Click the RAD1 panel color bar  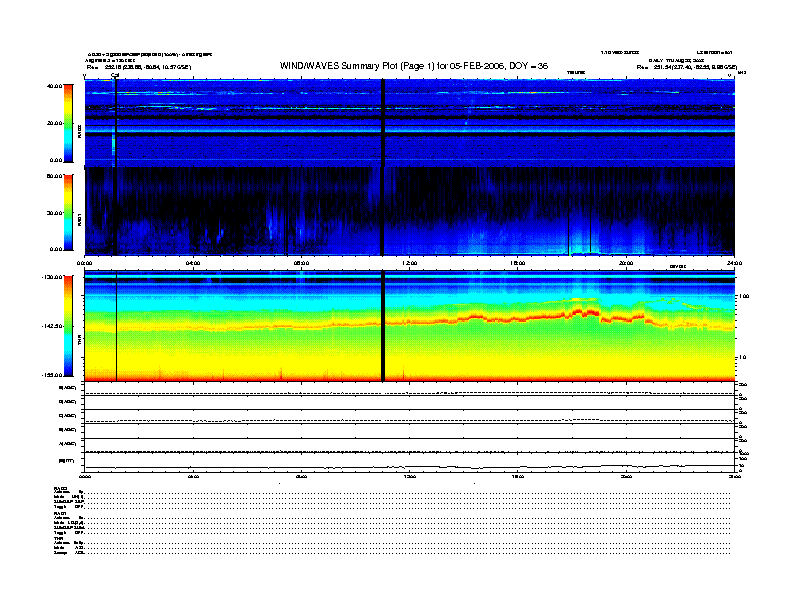(68, 213)
